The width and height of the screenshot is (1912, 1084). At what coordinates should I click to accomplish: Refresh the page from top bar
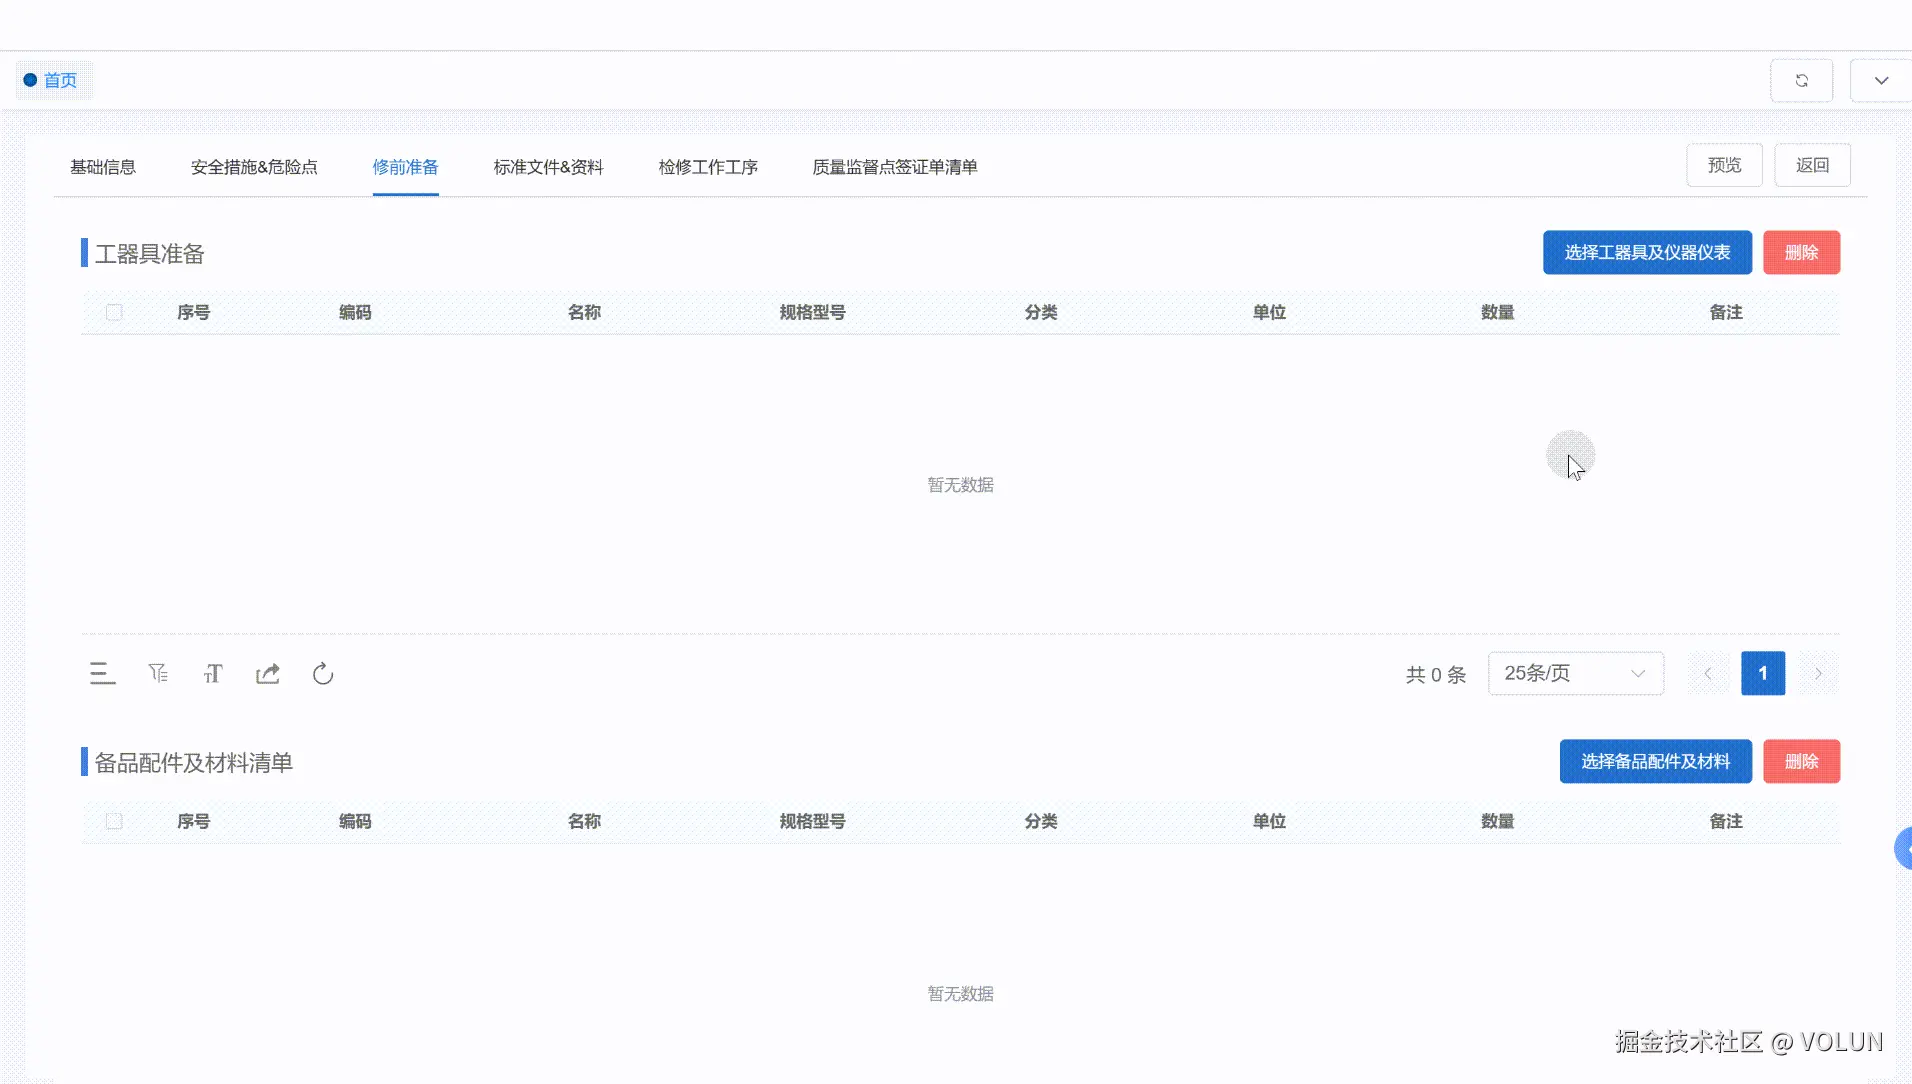click(1801, 81)
